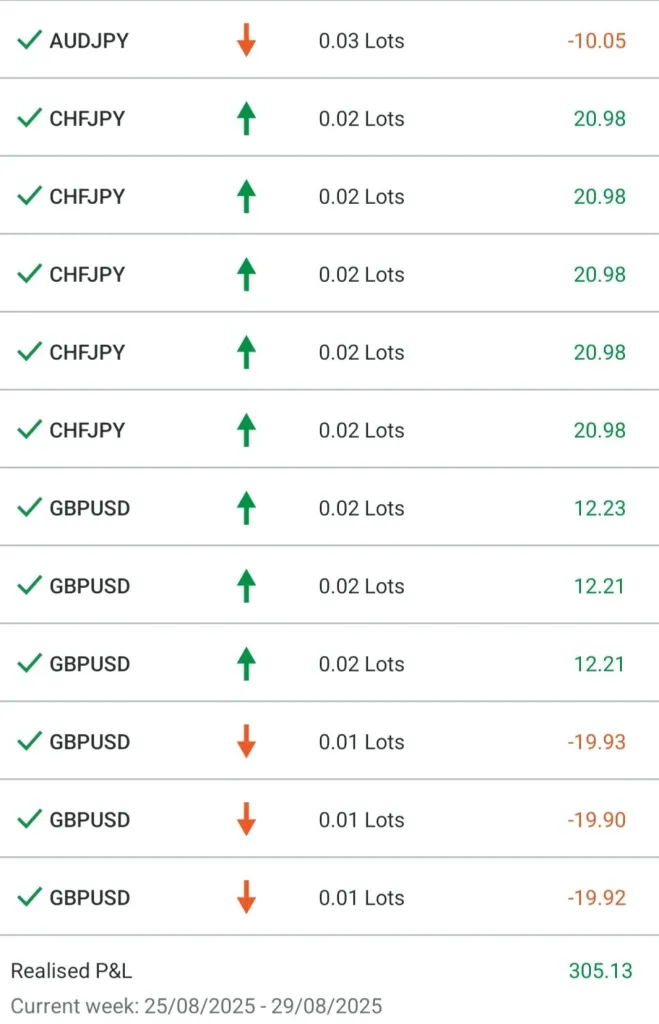
Task: Open the GBPUSD symbol on the -19.90 trade
Action: pyautogui.click(x=89, y=820)
